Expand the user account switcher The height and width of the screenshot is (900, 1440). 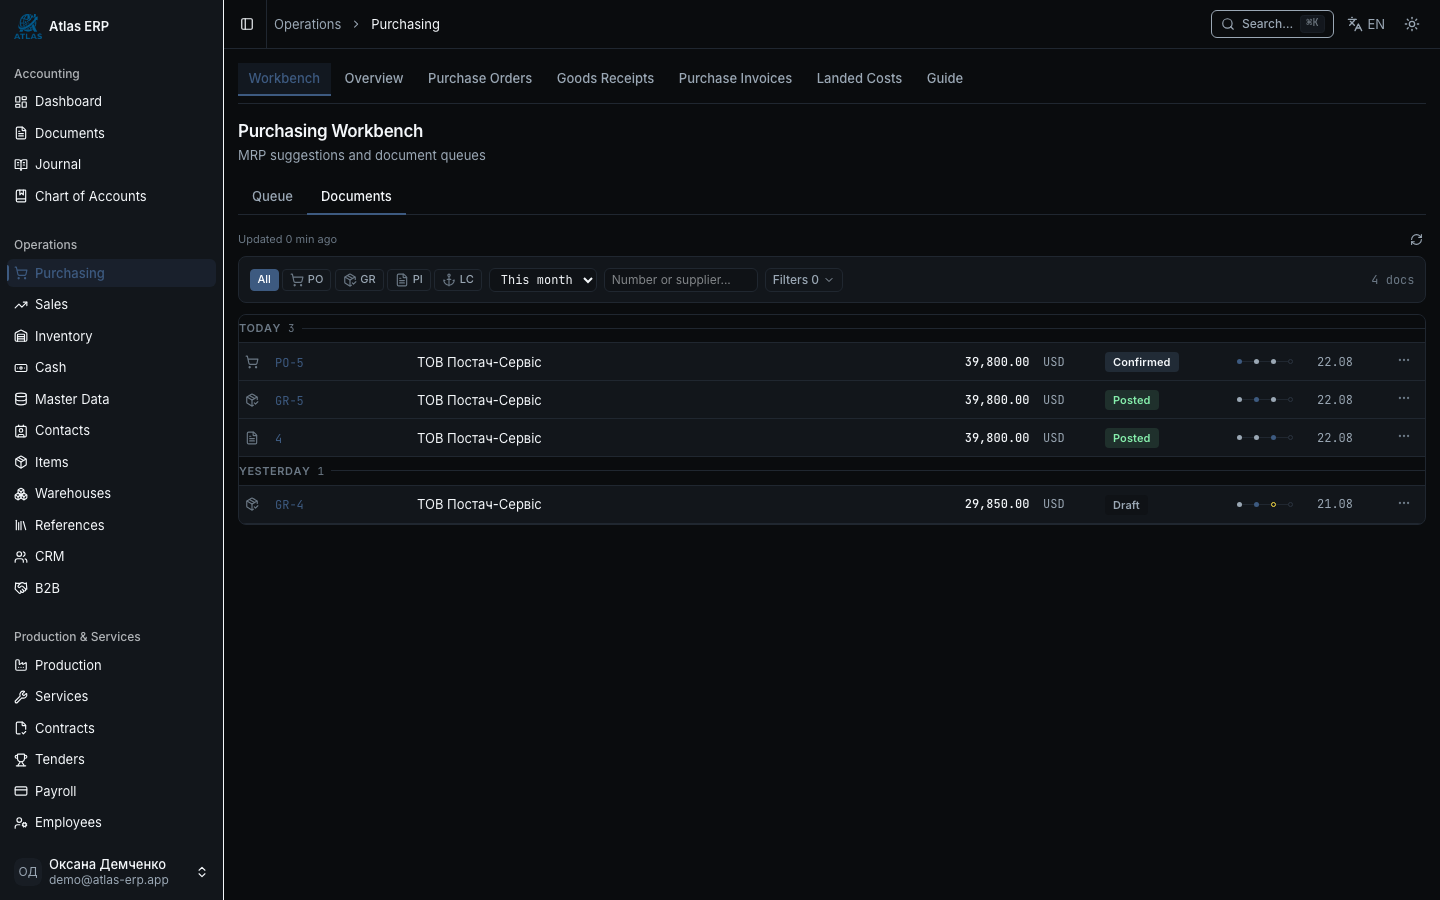111,872
